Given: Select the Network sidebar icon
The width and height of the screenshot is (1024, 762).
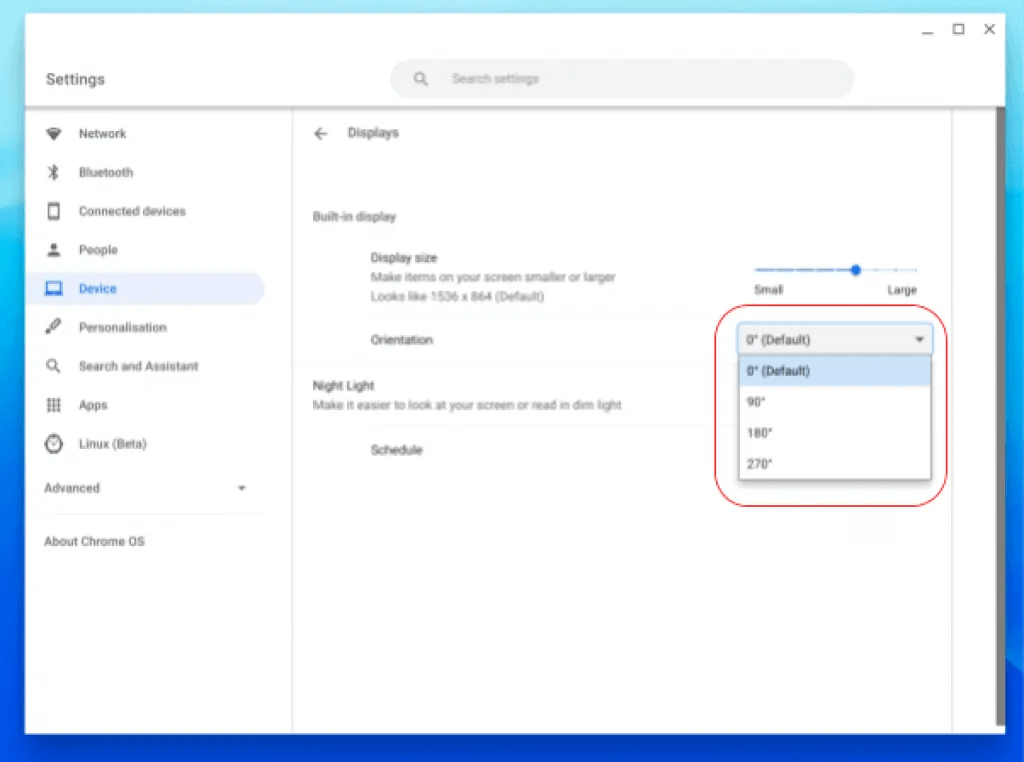Looking at the screenshot, I should tap(54, 133).
